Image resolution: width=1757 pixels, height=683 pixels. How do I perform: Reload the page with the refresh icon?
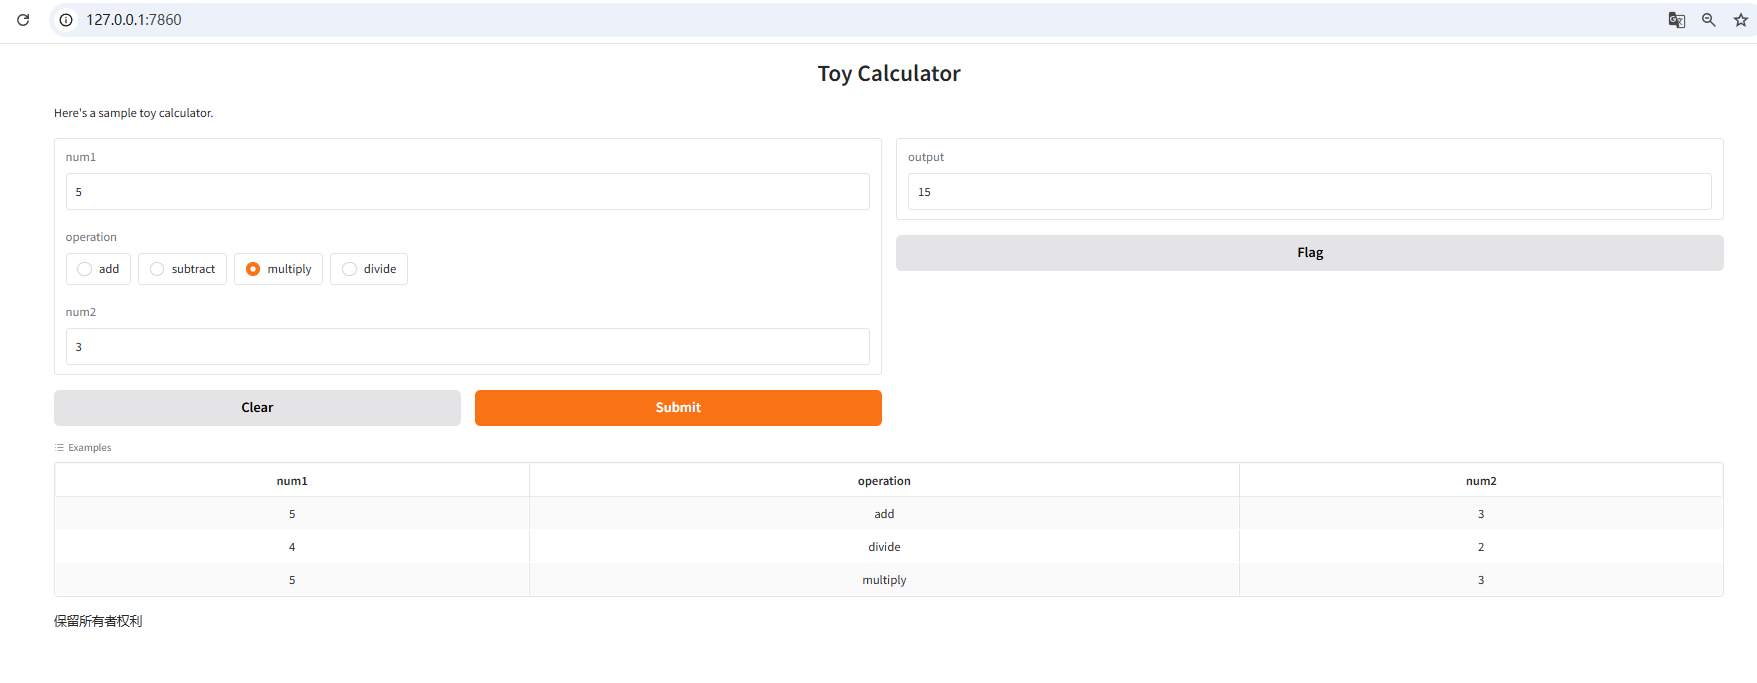coord(23,20)
